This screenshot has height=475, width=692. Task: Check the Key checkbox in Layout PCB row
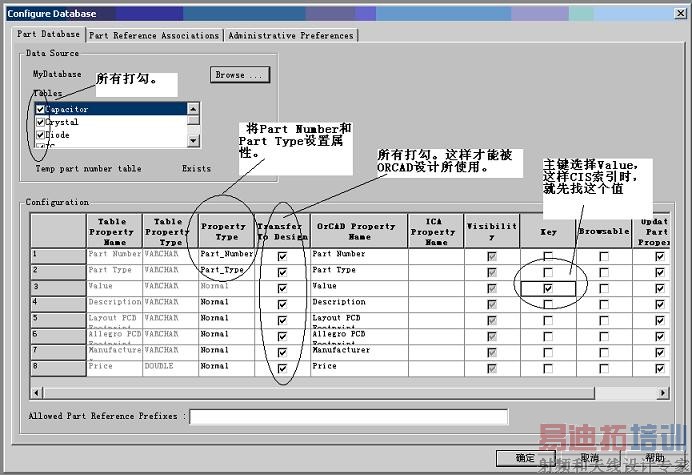click(548, 320)
